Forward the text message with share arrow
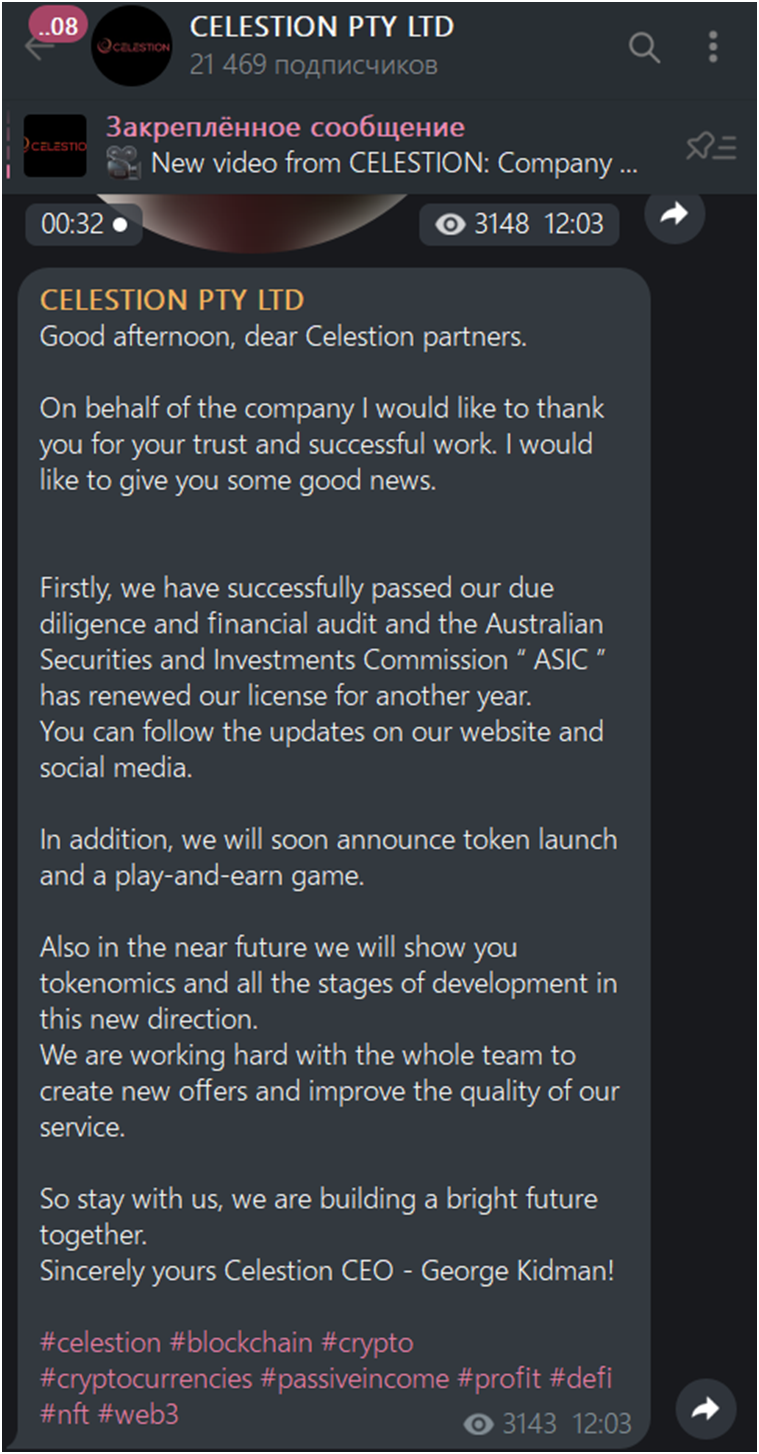The height and width of the screenshot is (1454, 759). 706,1410
